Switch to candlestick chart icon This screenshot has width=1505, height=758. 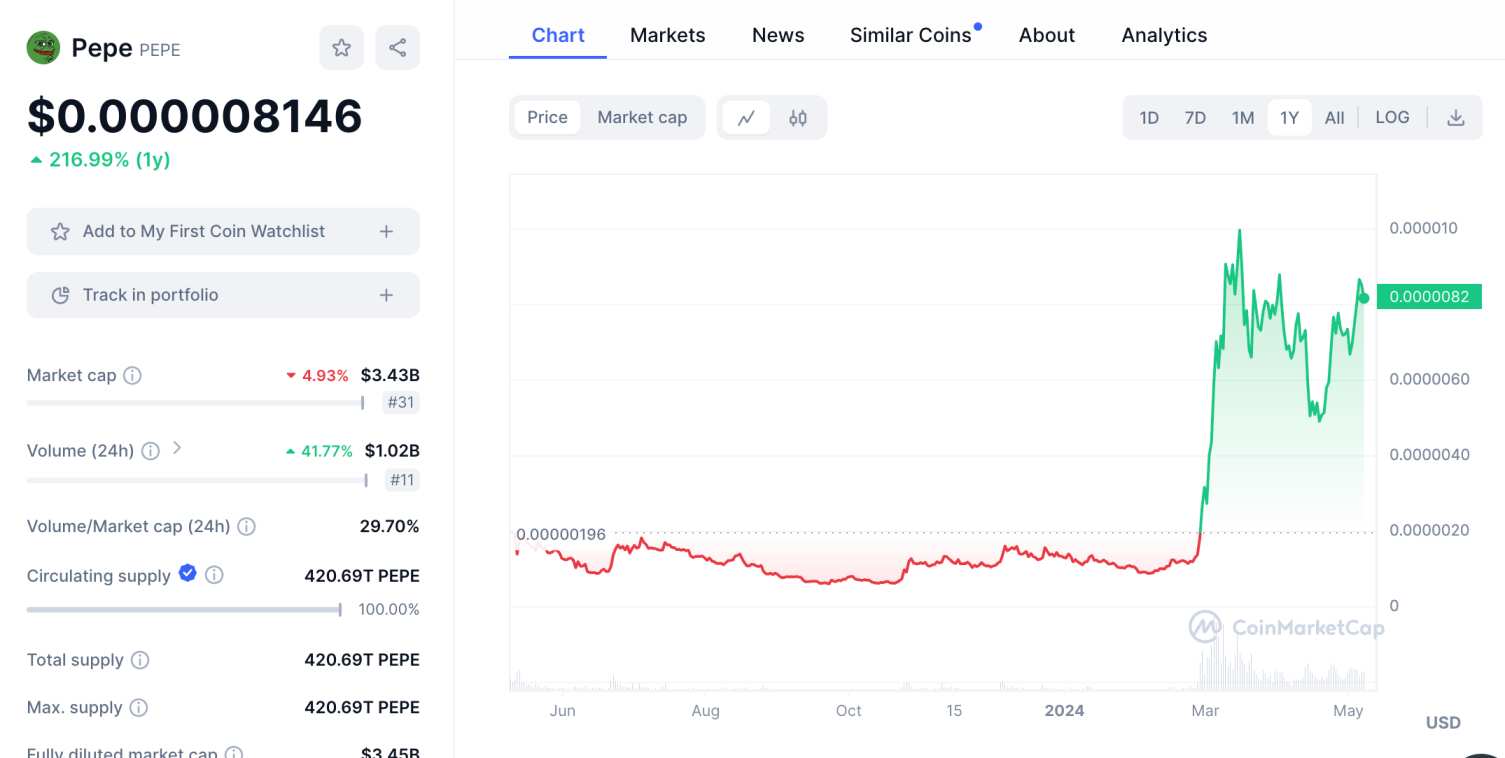point(798,118)
